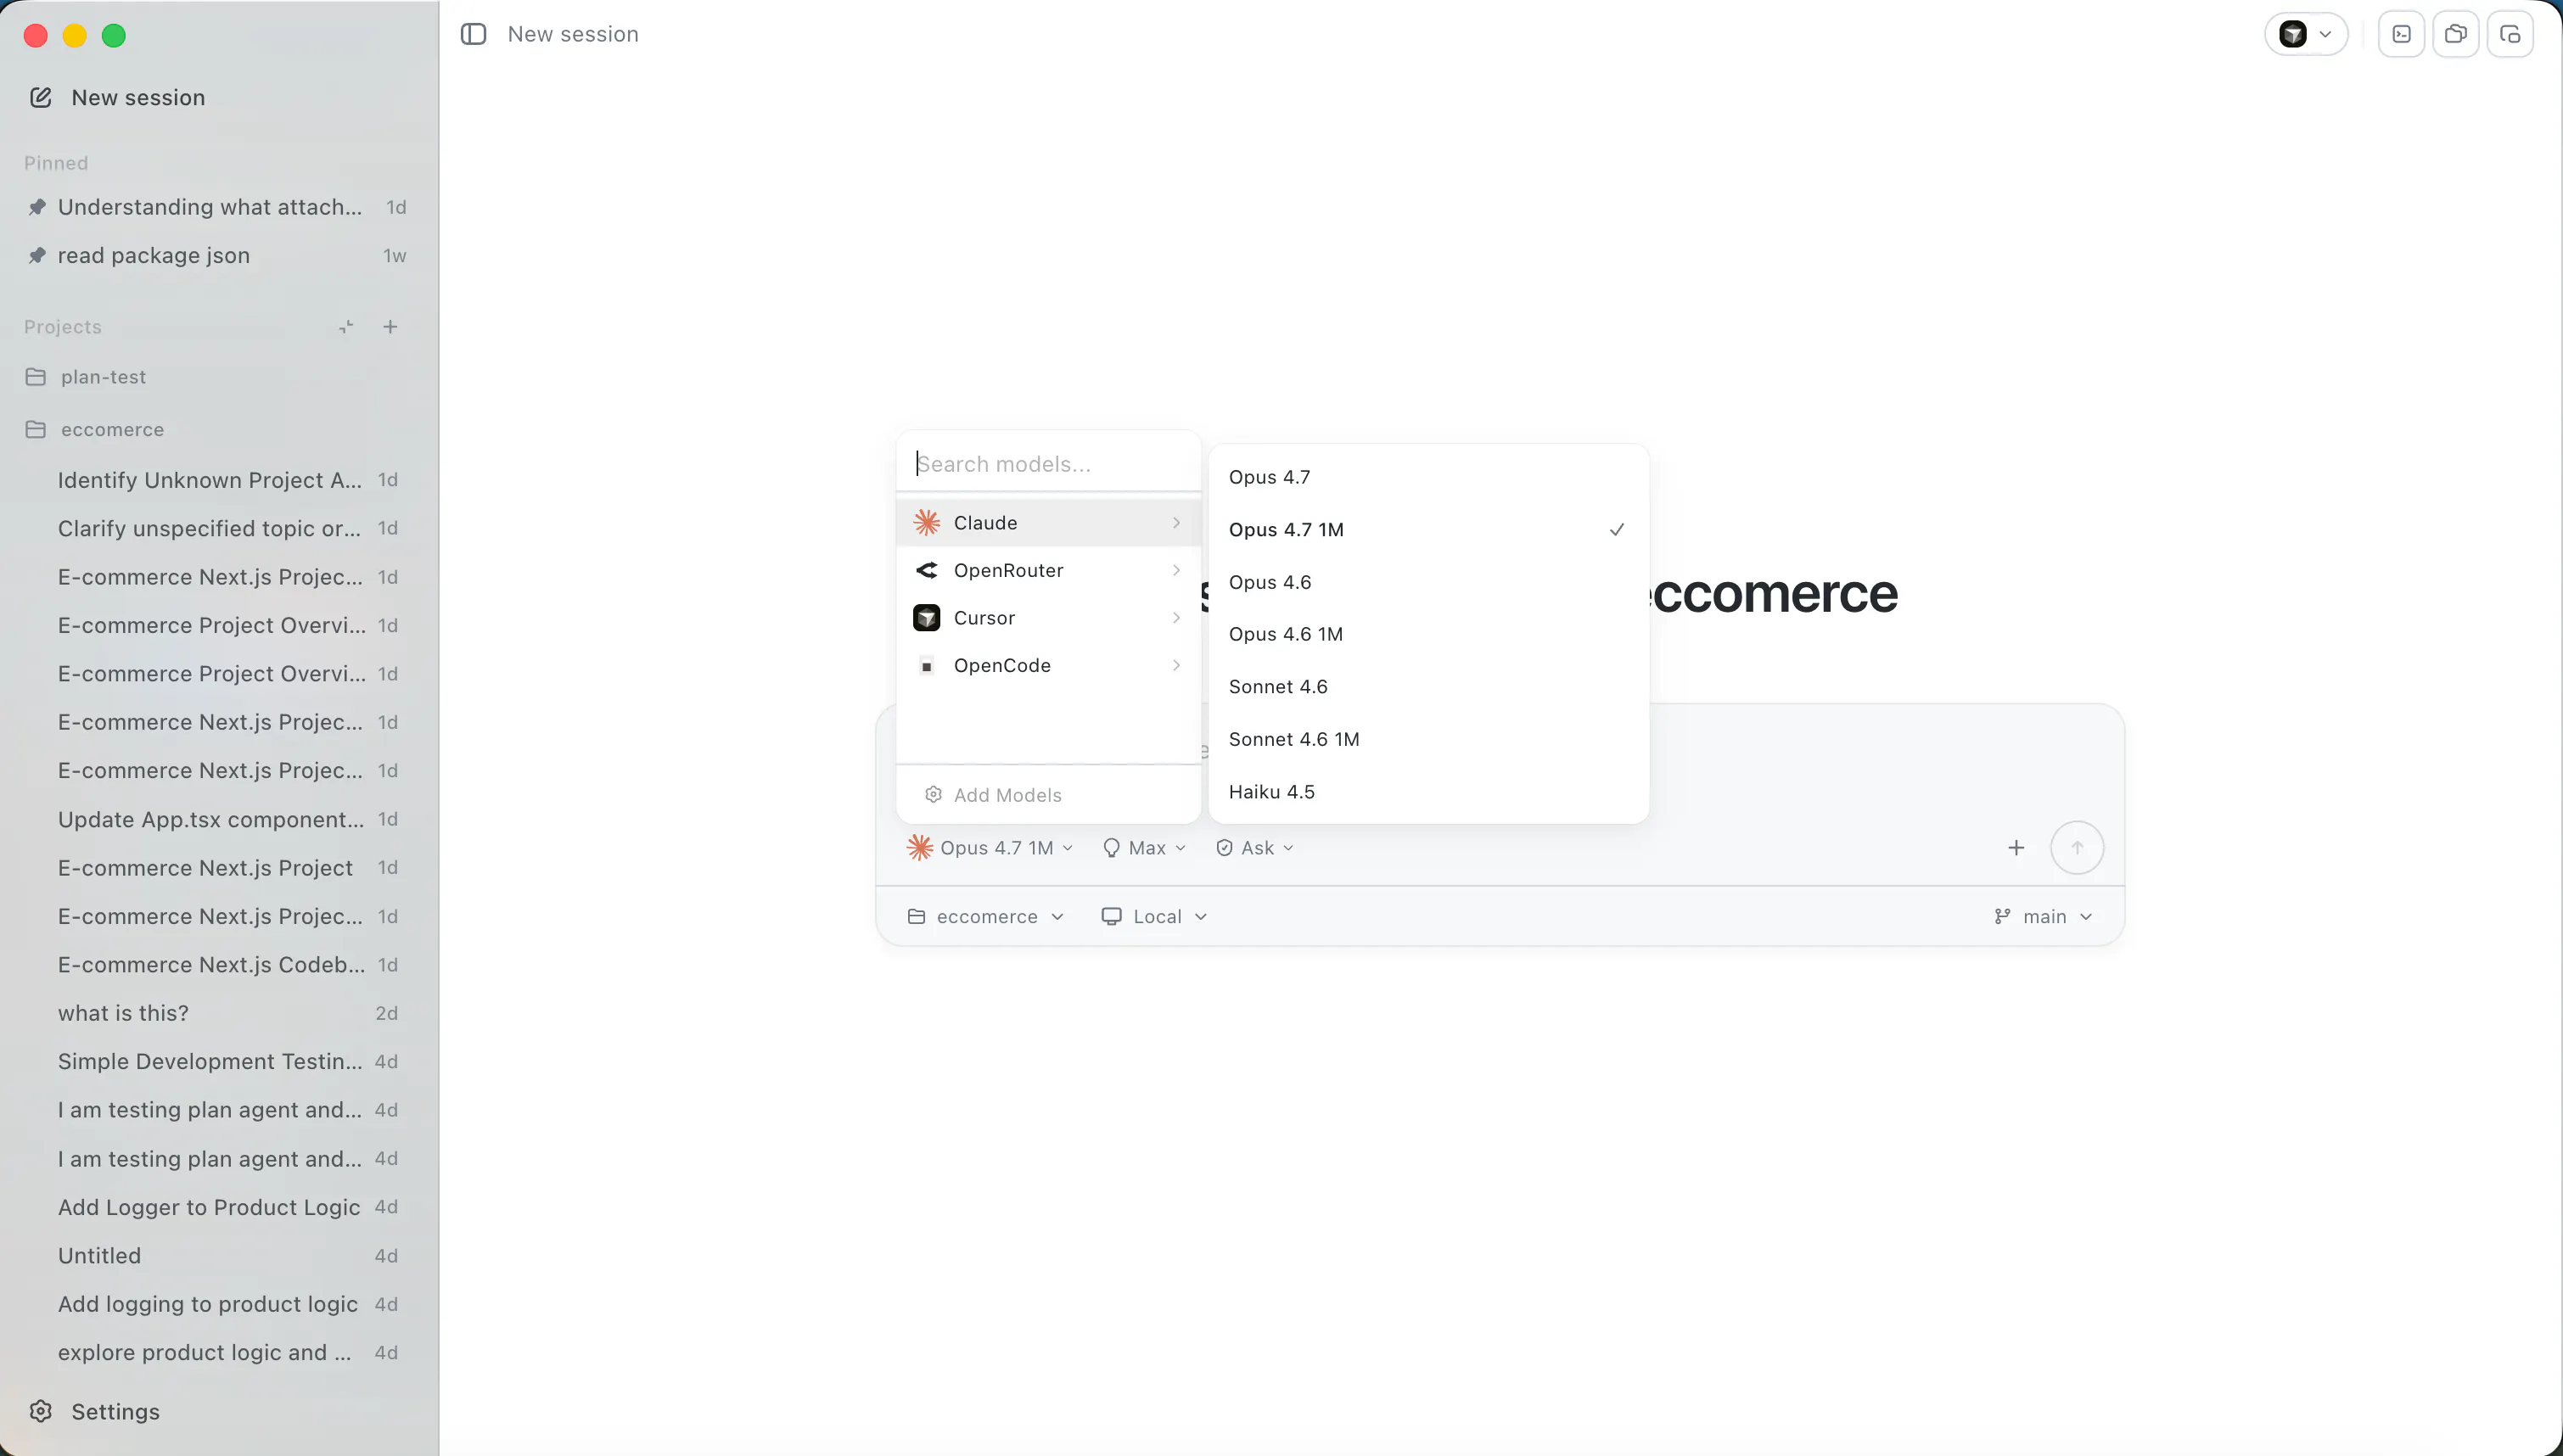Open the terminal panel icon
The image size is (2563, 1456).
point(2401,34)
